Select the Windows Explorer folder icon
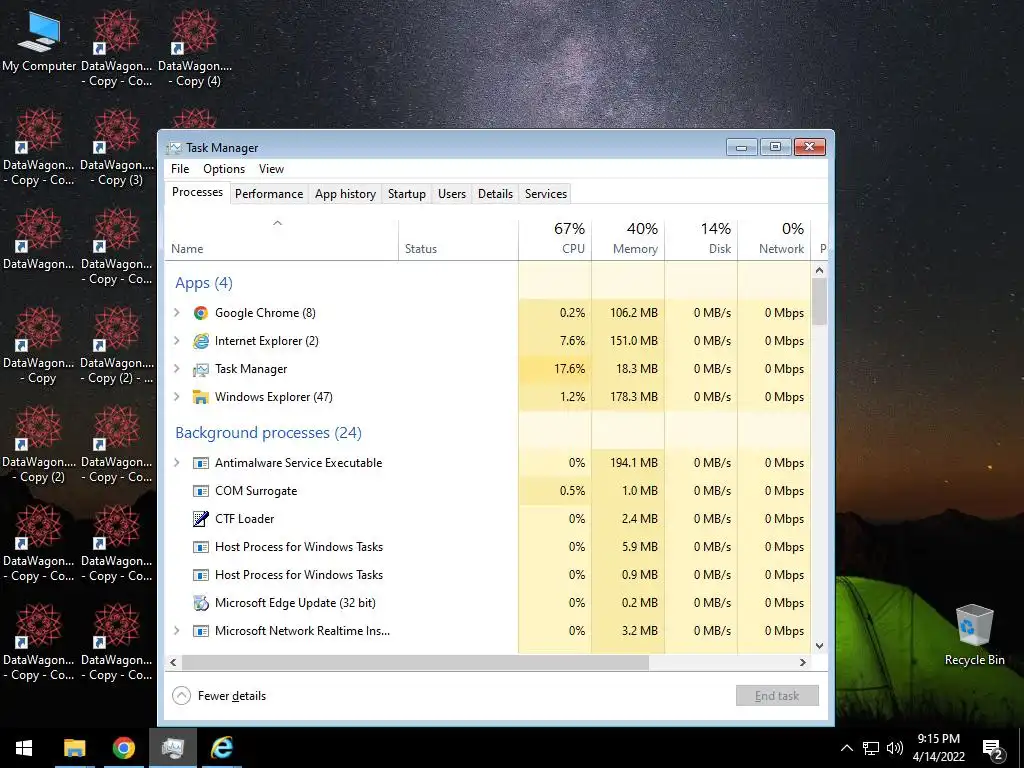 tap(200, 397)
